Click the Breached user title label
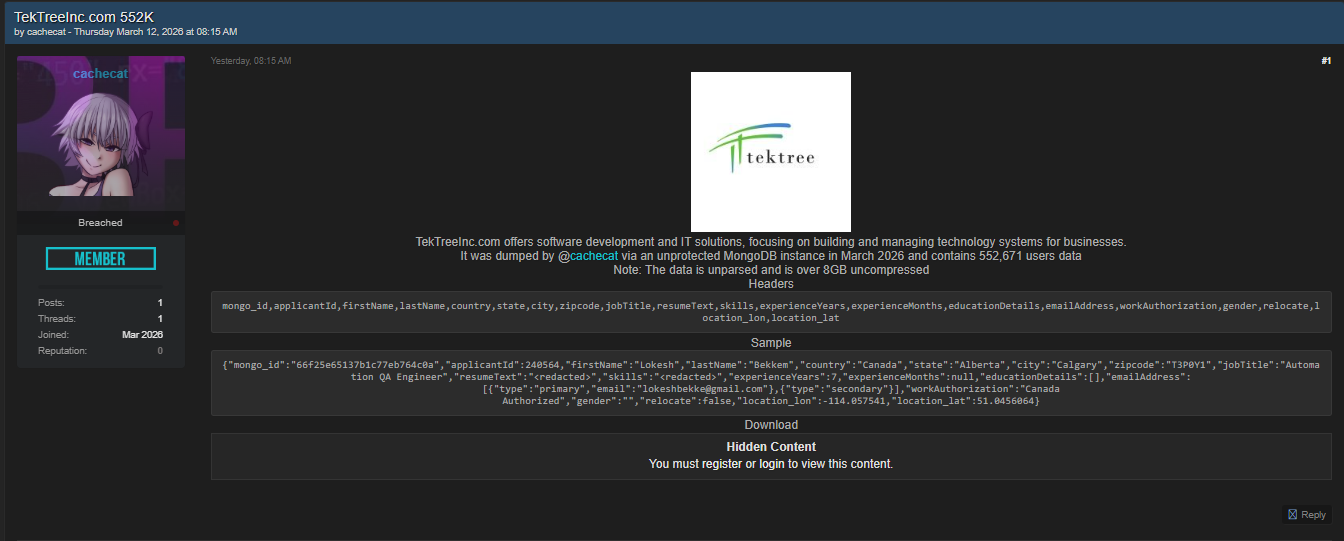Image resolution: width=1344 pixels, height=541 pixels. click(x=100, y=223)
